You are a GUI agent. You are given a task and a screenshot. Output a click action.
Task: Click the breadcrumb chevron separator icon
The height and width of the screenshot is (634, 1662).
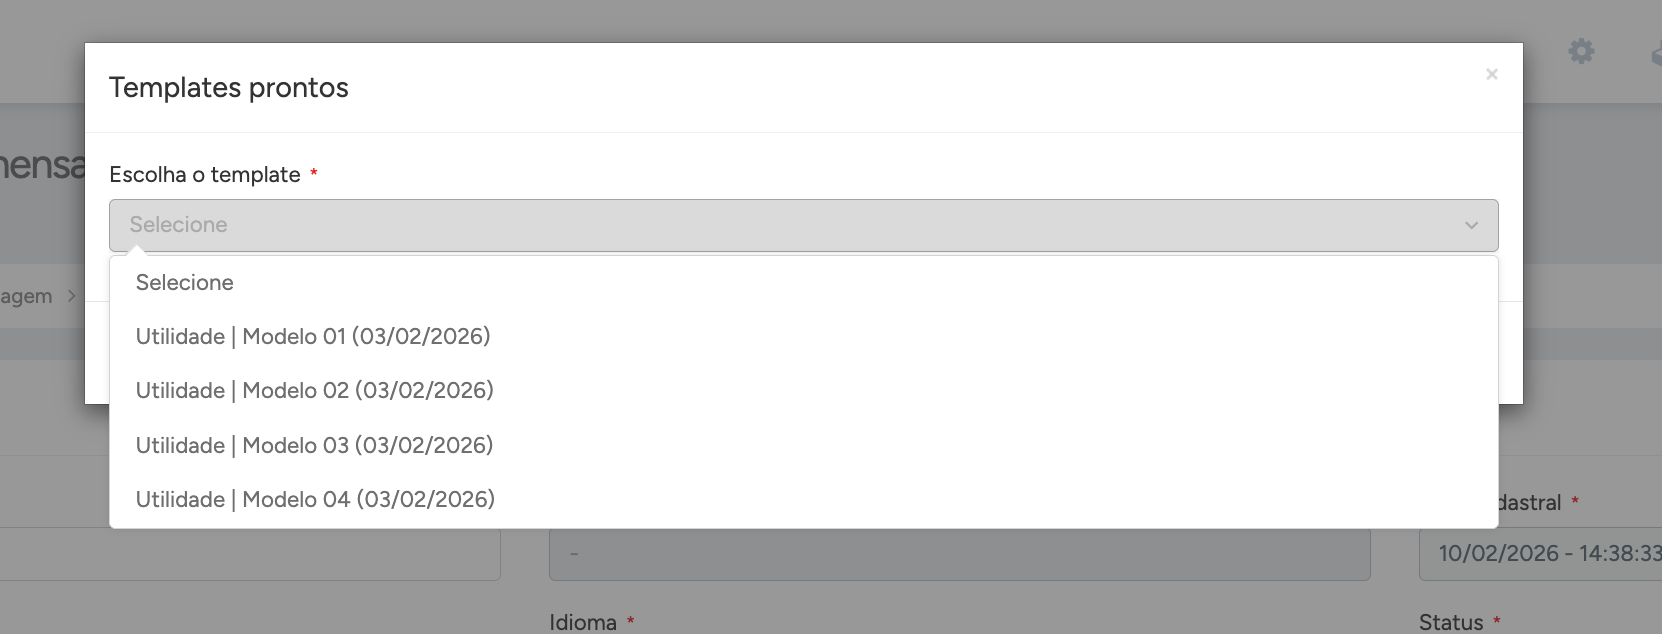tap(71, 296)
